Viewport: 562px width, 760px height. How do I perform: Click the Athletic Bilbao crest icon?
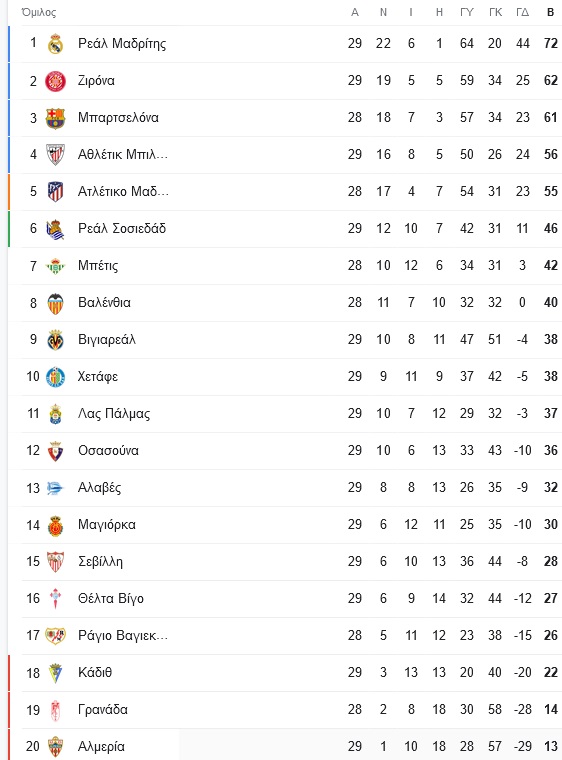55,155
